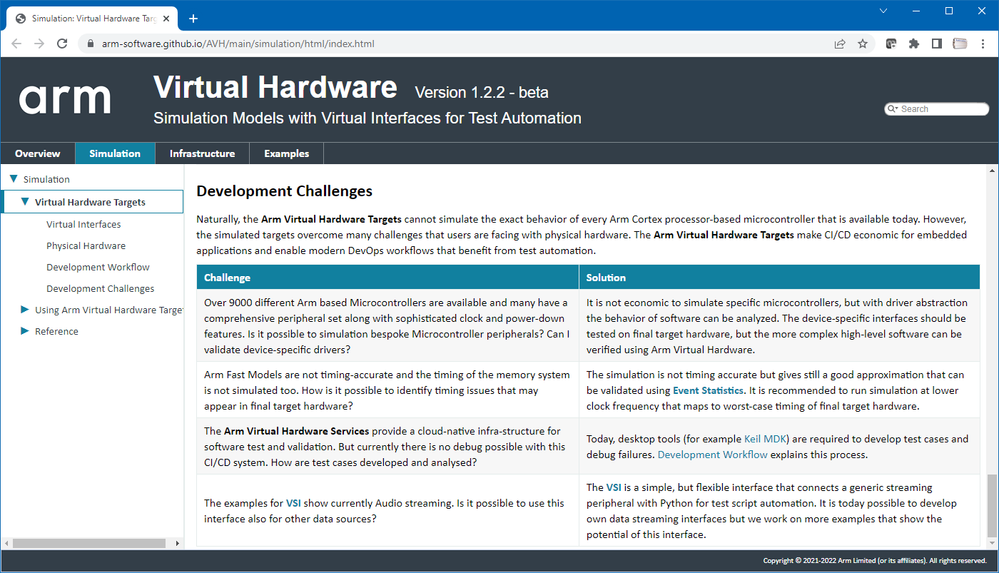Open the browser extensions puzzle icon
The height and width of the screenshot is (573, 999).
(914, 43)
